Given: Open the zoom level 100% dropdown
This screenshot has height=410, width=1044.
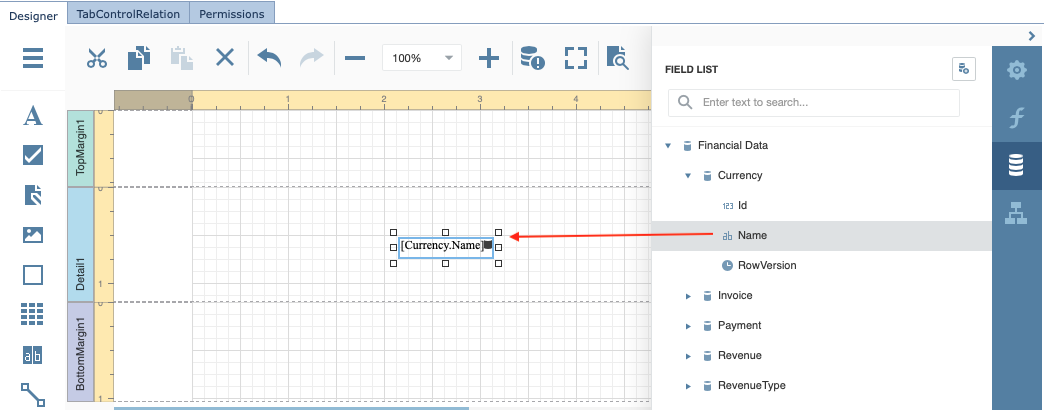Looking at the screenshot, I should 421,58.
